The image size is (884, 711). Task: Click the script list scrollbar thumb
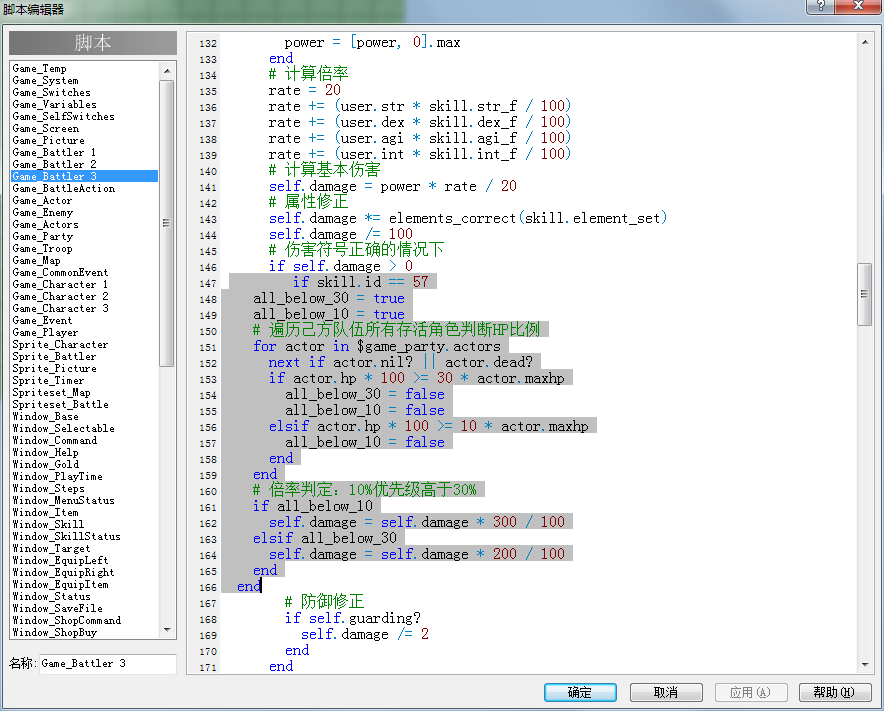(x=167, y=223)
